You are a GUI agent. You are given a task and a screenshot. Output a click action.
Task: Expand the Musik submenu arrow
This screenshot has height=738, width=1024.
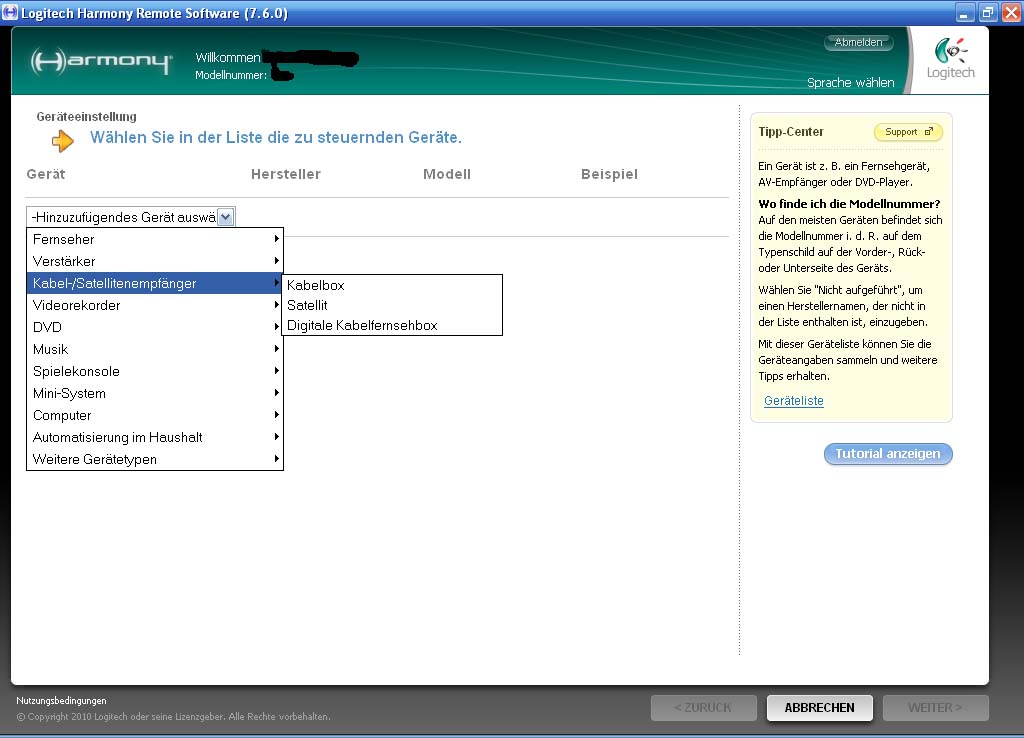[x=277, y=349]
